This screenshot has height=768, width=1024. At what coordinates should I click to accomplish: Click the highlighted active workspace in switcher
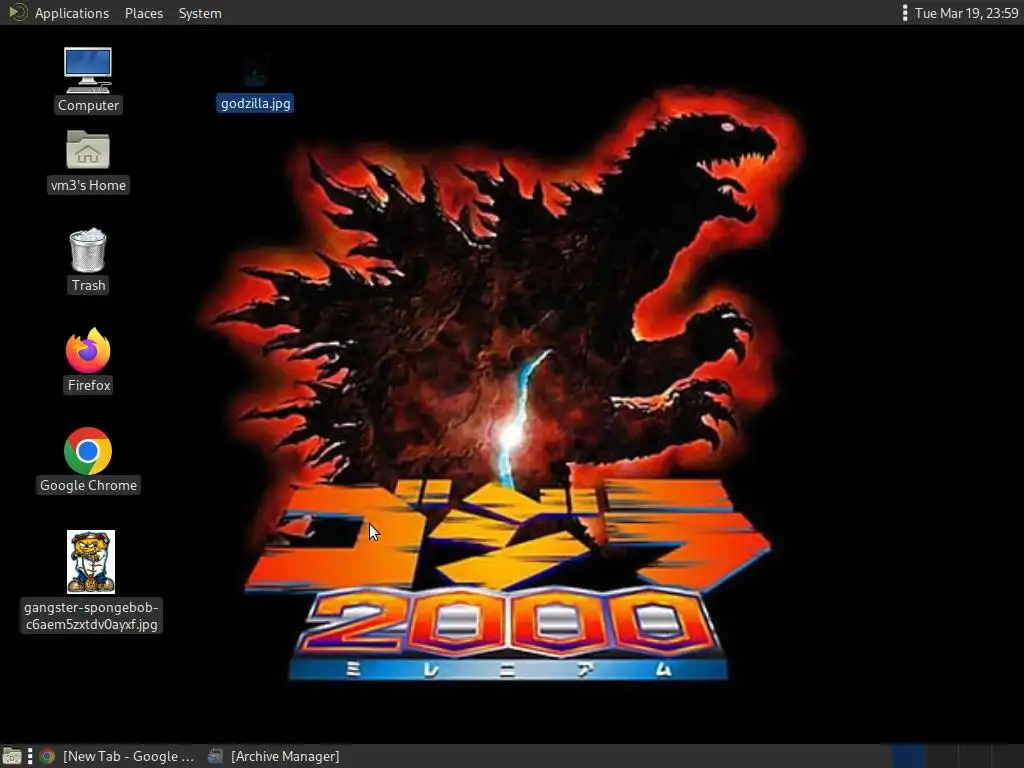[x=908, y=756]
